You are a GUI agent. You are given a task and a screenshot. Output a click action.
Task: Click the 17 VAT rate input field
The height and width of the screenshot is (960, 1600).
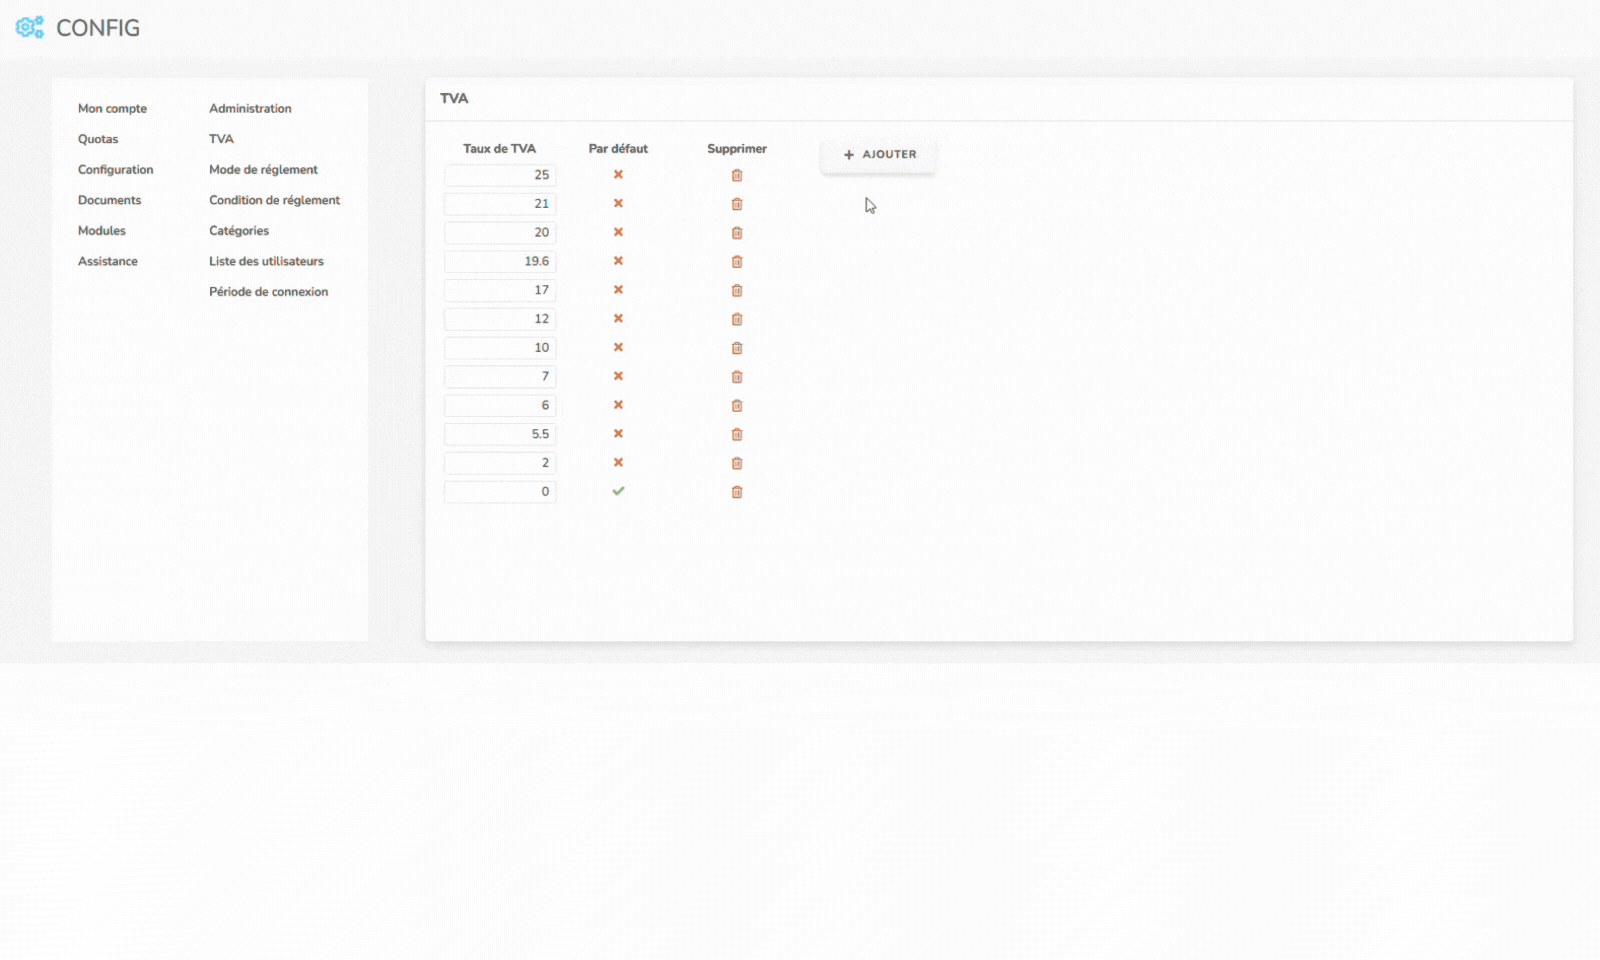(500, 290)
